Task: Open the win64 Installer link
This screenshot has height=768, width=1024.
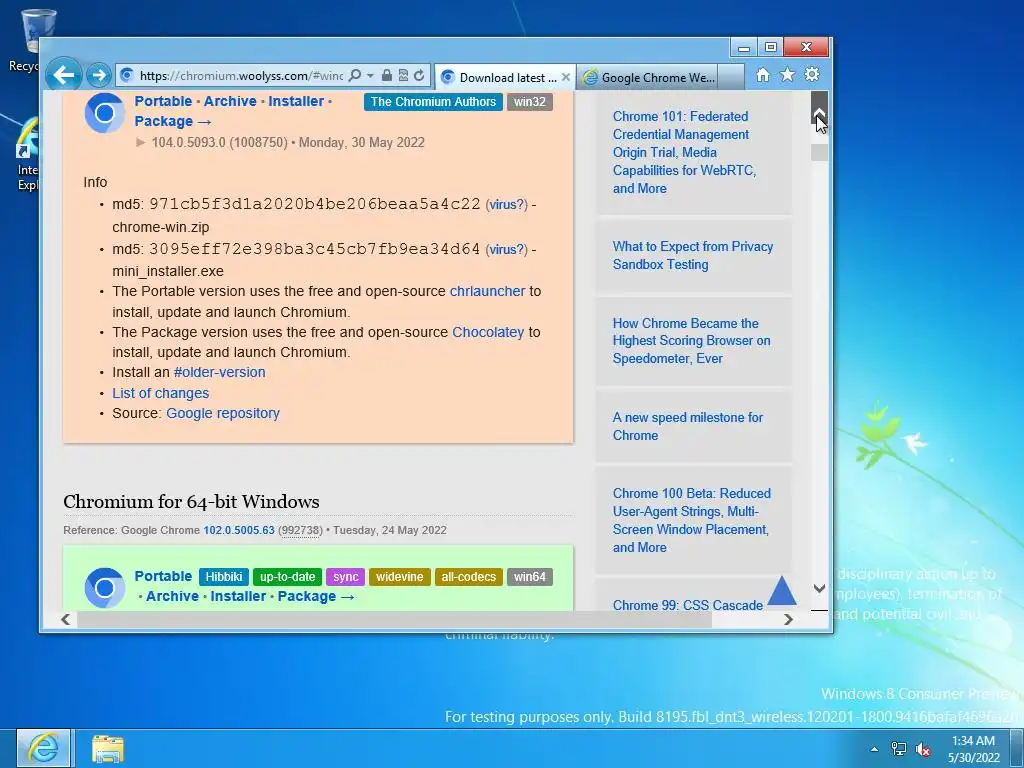Action: coord(238,596)
